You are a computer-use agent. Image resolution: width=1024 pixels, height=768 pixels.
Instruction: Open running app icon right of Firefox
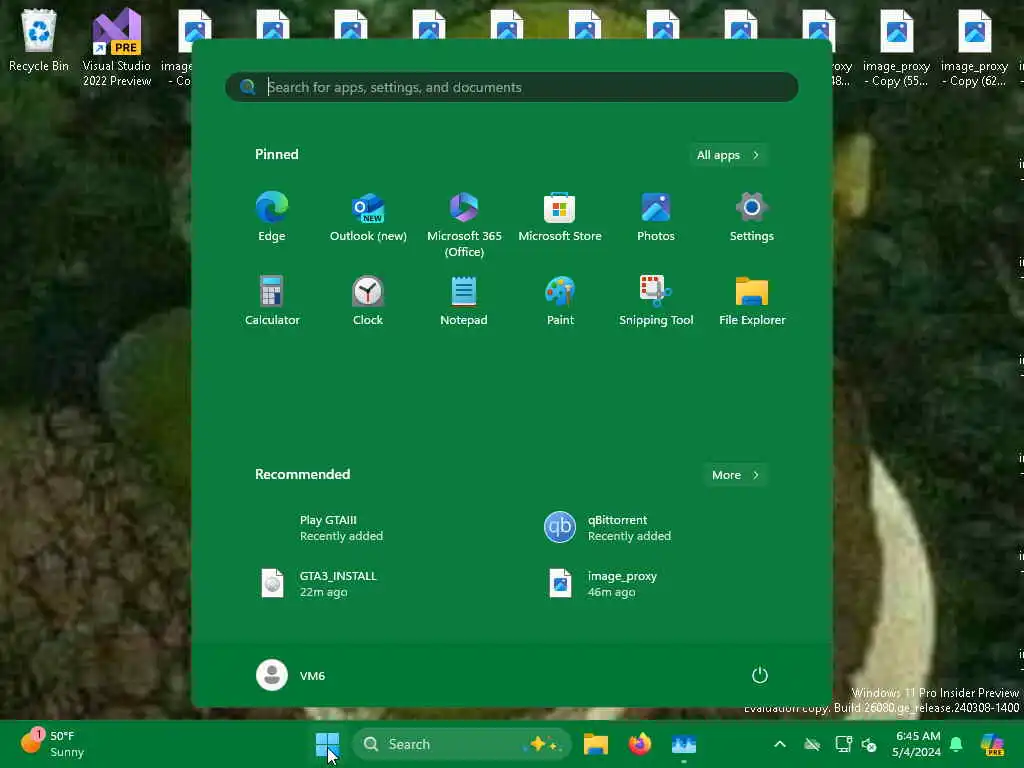(684, 744)
